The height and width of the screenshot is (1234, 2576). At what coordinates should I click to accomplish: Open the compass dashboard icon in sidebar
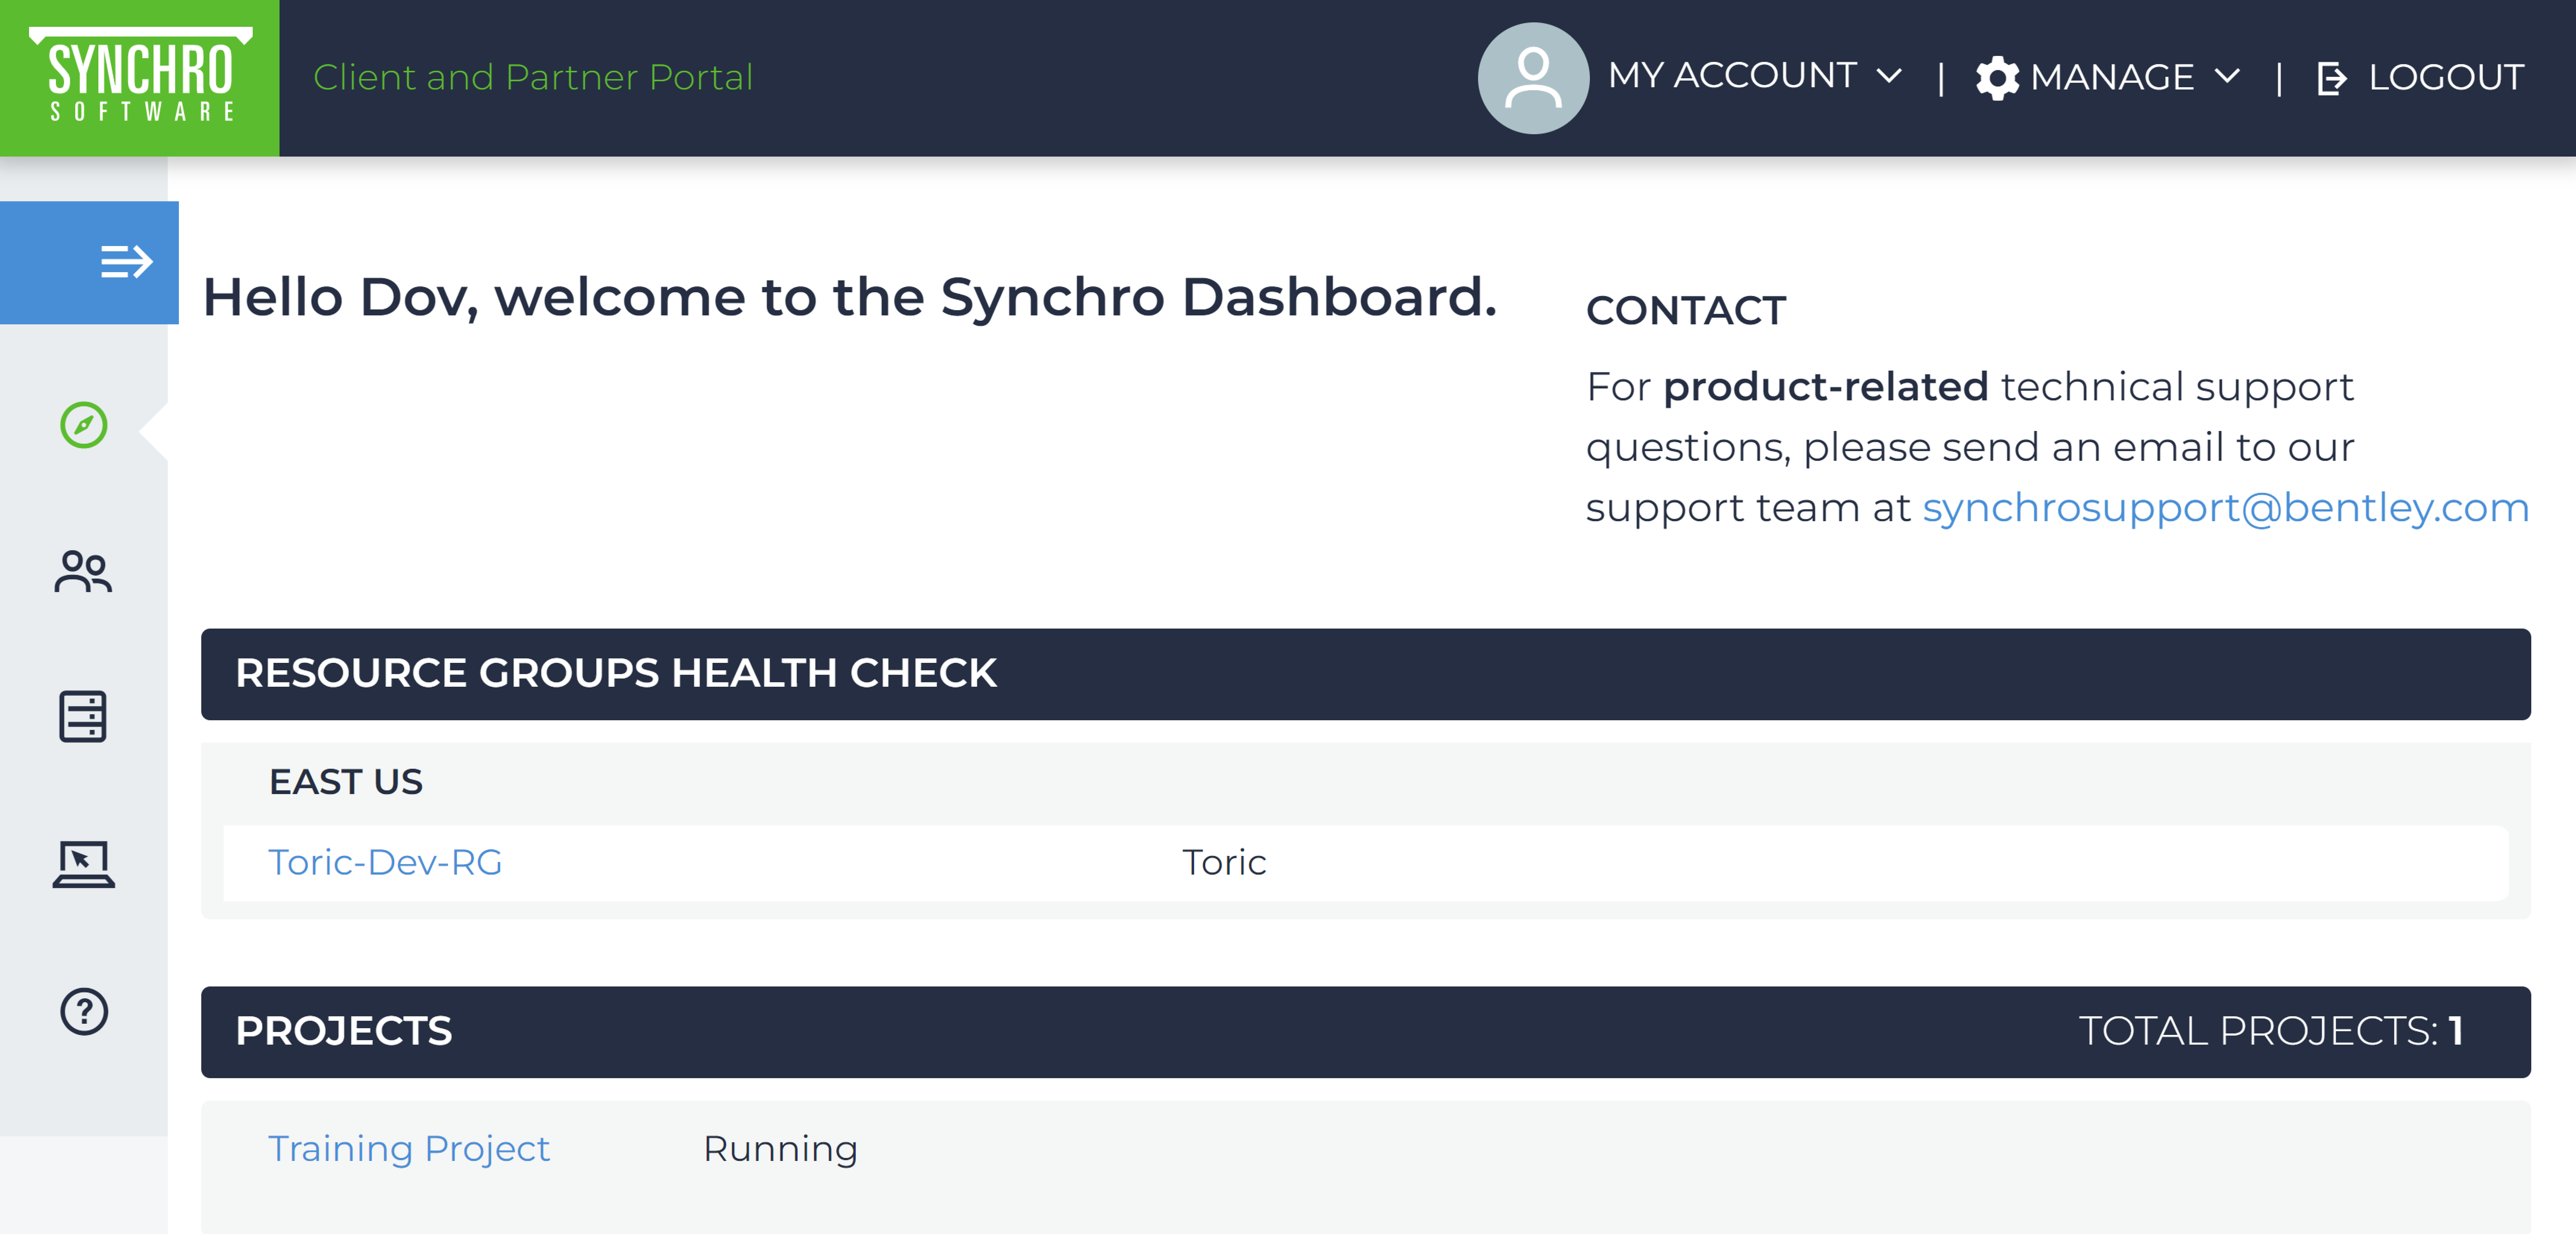(84, 425)
